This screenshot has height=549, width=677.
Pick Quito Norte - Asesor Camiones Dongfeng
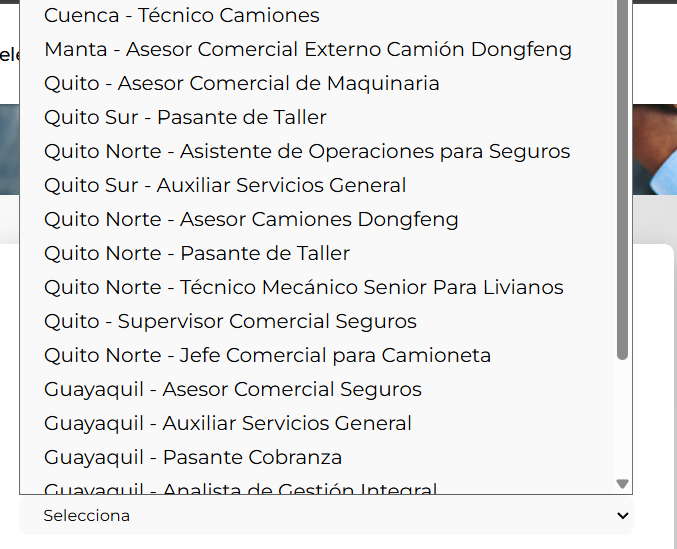point(251,219)
